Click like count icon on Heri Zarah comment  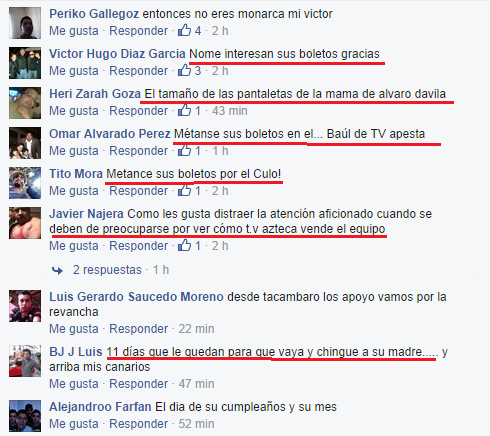184,110
